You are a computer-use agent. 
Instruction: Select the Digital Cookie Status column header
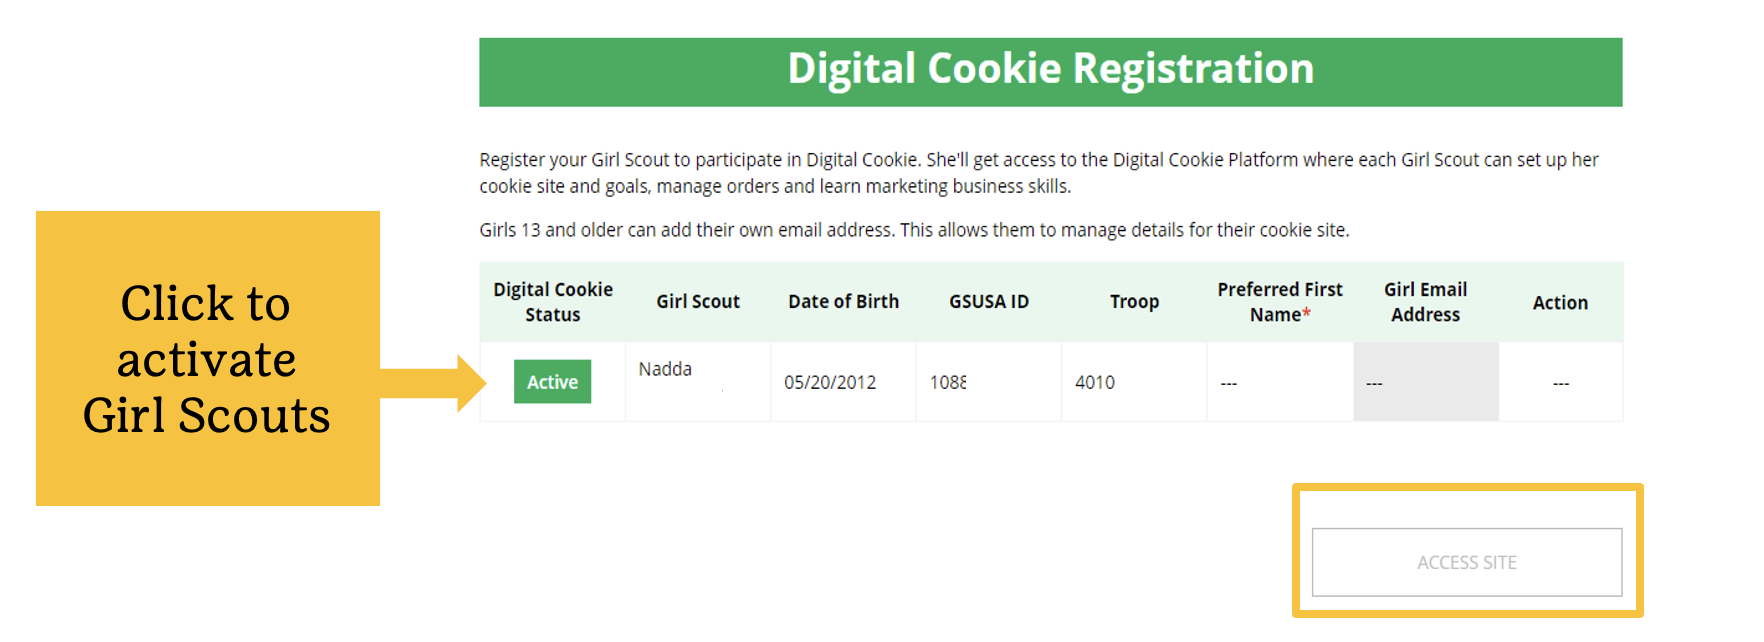[x=553, y=301]
